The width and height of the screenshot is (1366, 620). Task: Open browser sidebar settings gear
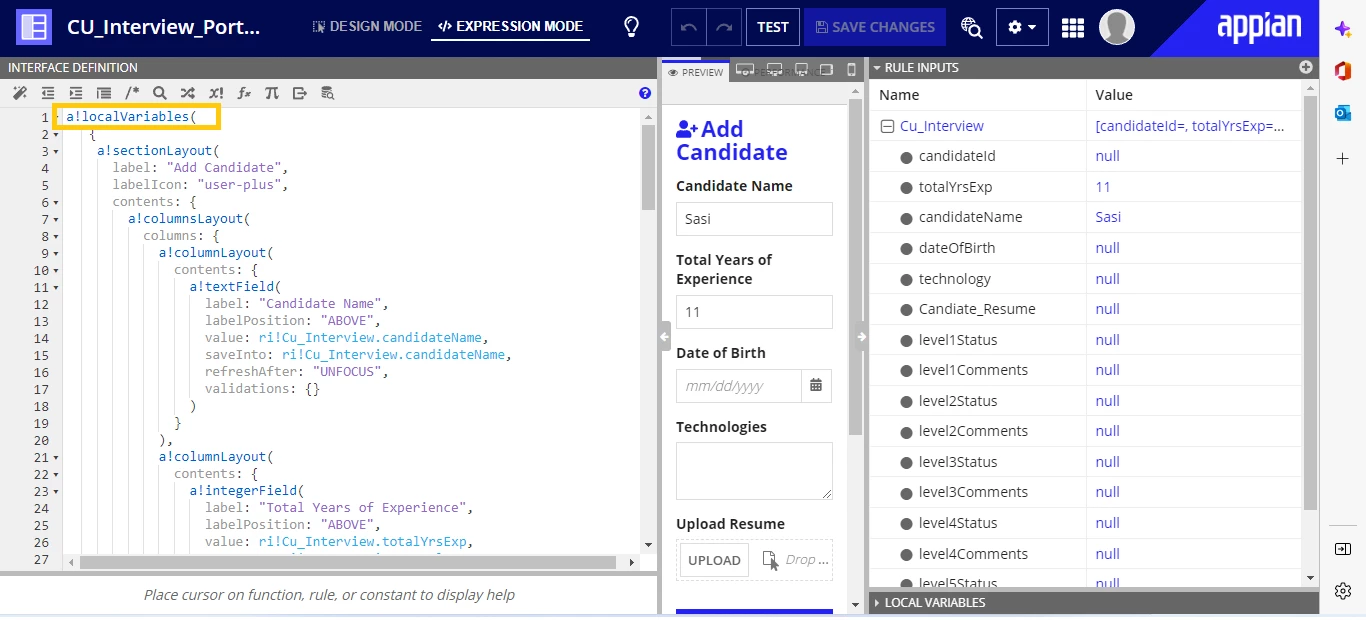click(x=1343, y=591)
